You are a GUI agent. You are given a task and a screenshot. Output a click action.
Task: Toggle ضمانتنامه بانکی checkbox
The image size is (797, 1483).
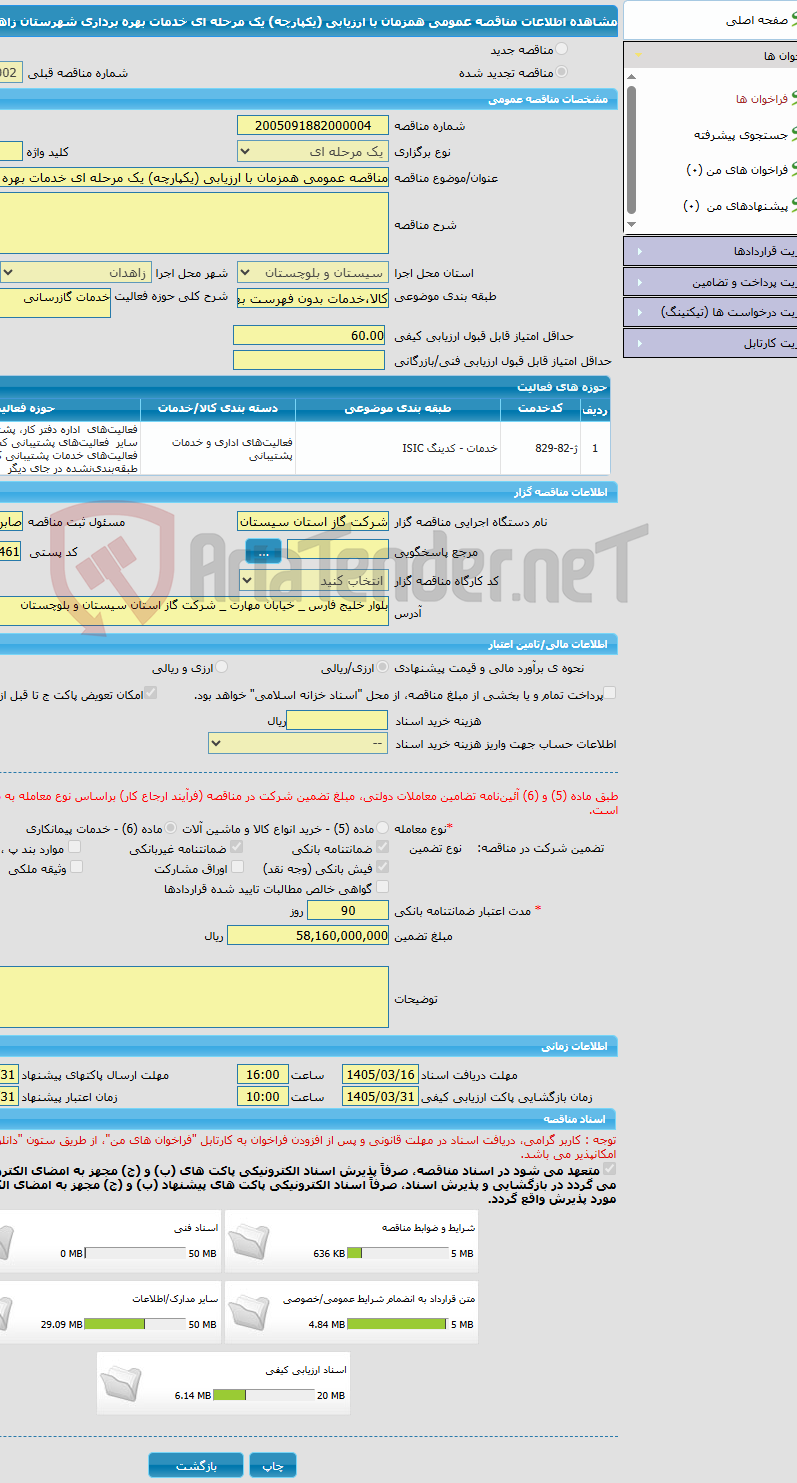[x=382, y=847]
